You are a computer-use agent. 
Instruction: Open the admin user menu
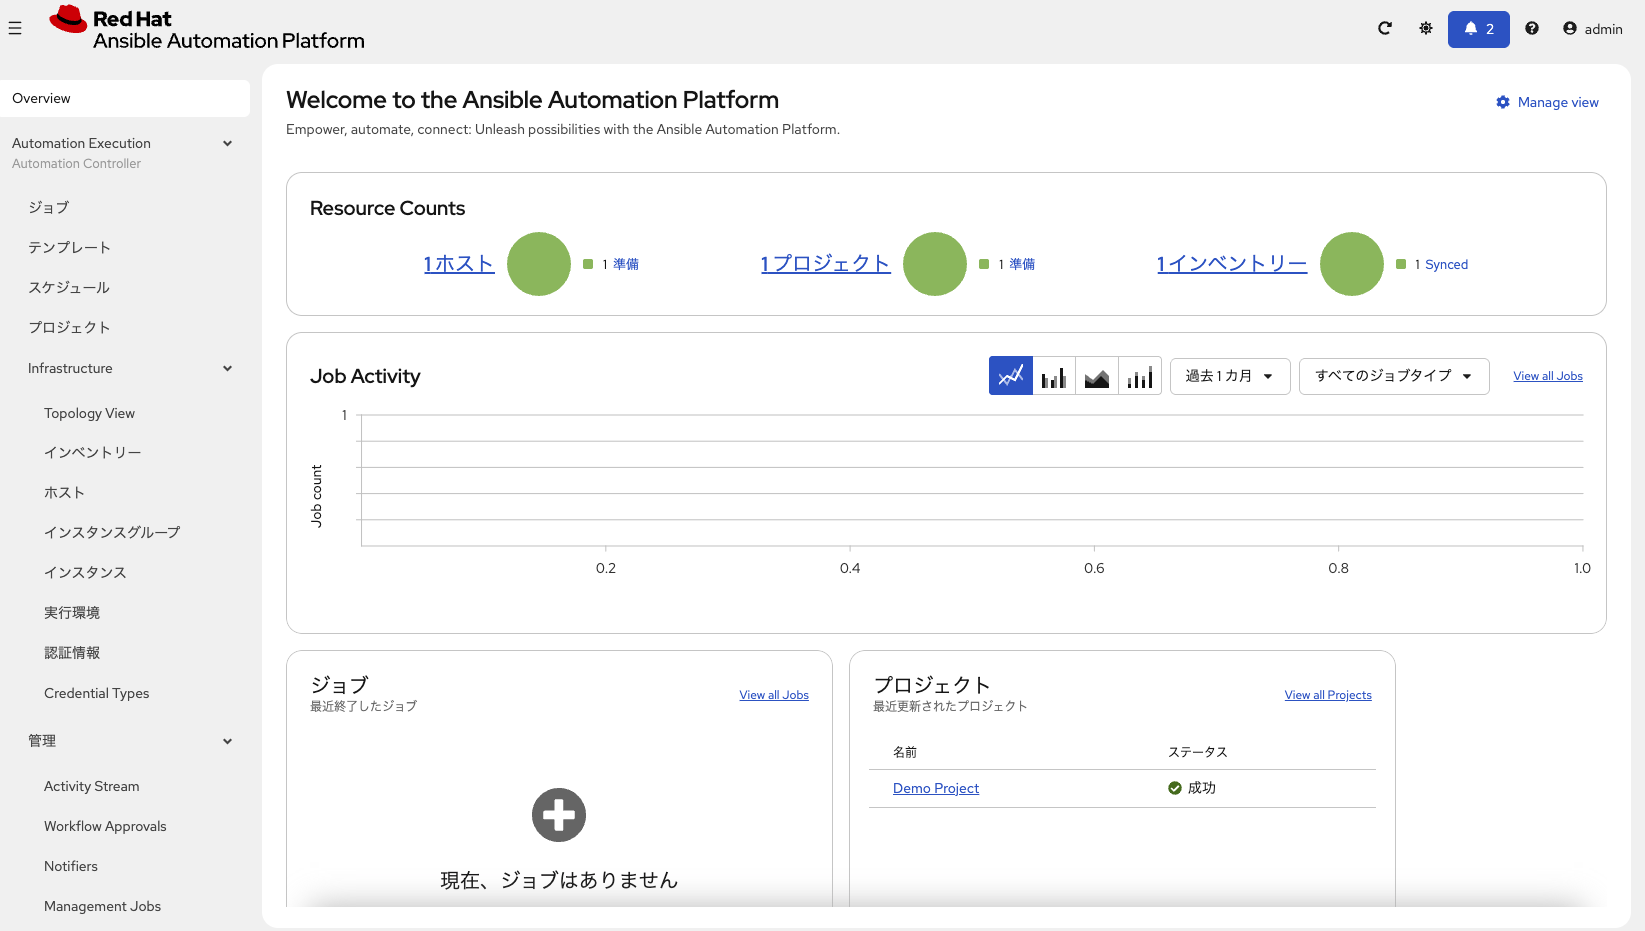tap(1593, 29)
